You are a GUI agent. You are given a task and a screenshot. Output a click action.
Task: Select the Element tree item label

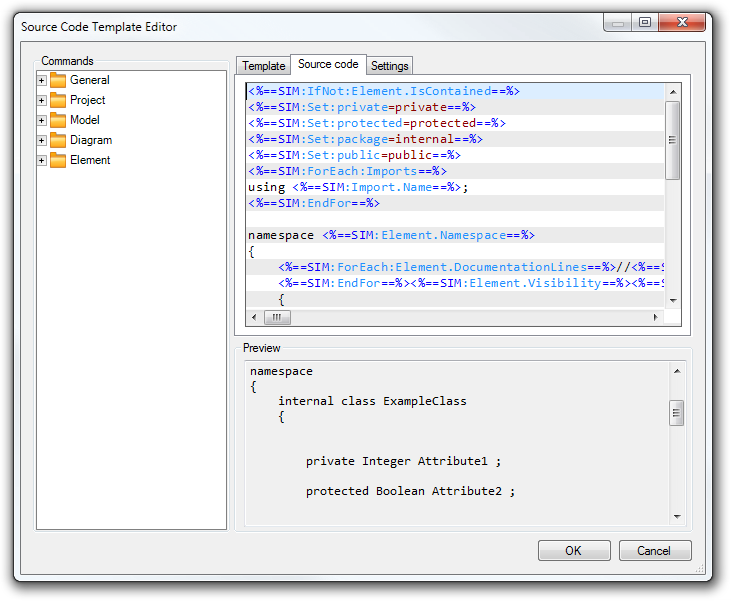click(x=90, y=160)
